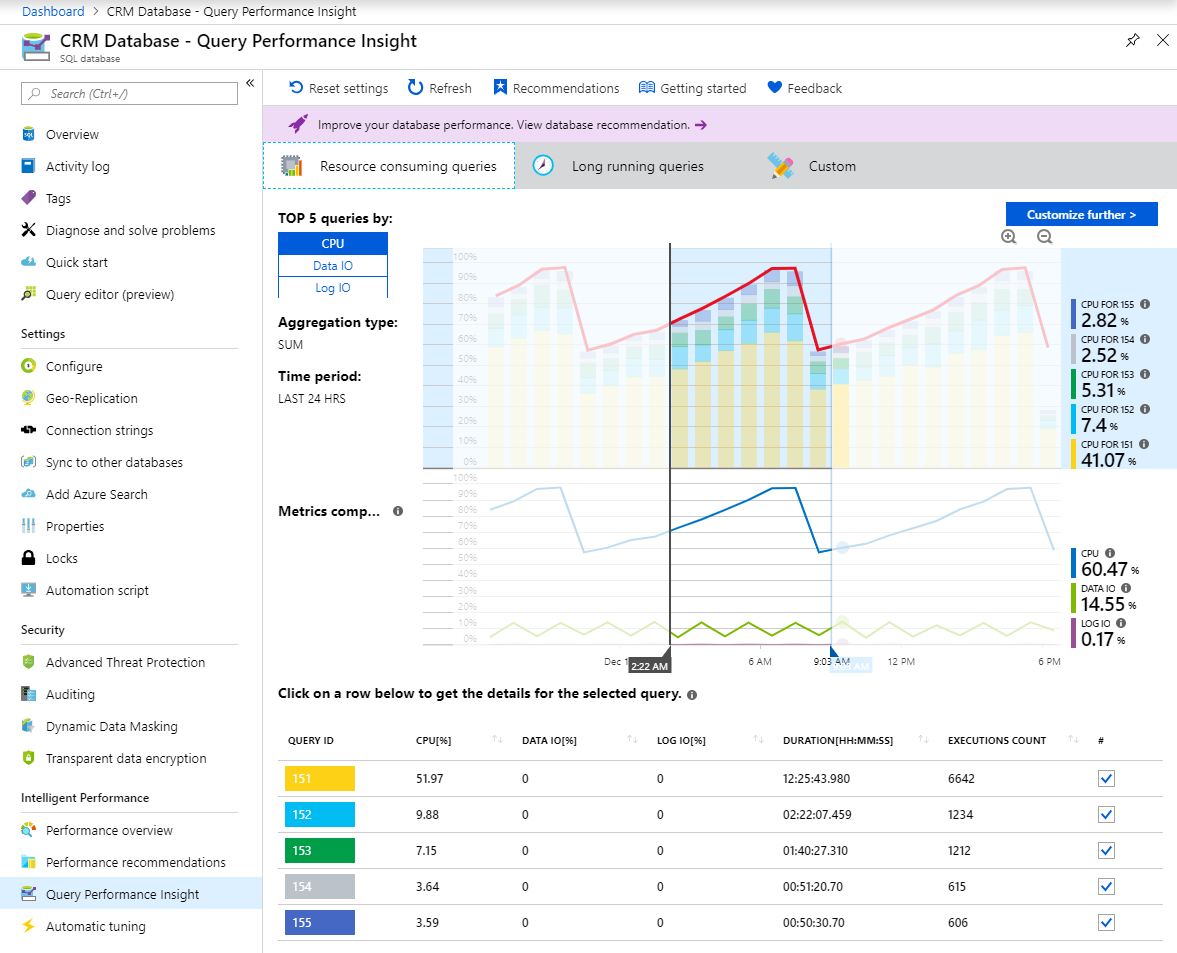The image size is (1177, 953).
Task: Sort table by CPU[%] column arrows
Action: click(x=497, y=740)
